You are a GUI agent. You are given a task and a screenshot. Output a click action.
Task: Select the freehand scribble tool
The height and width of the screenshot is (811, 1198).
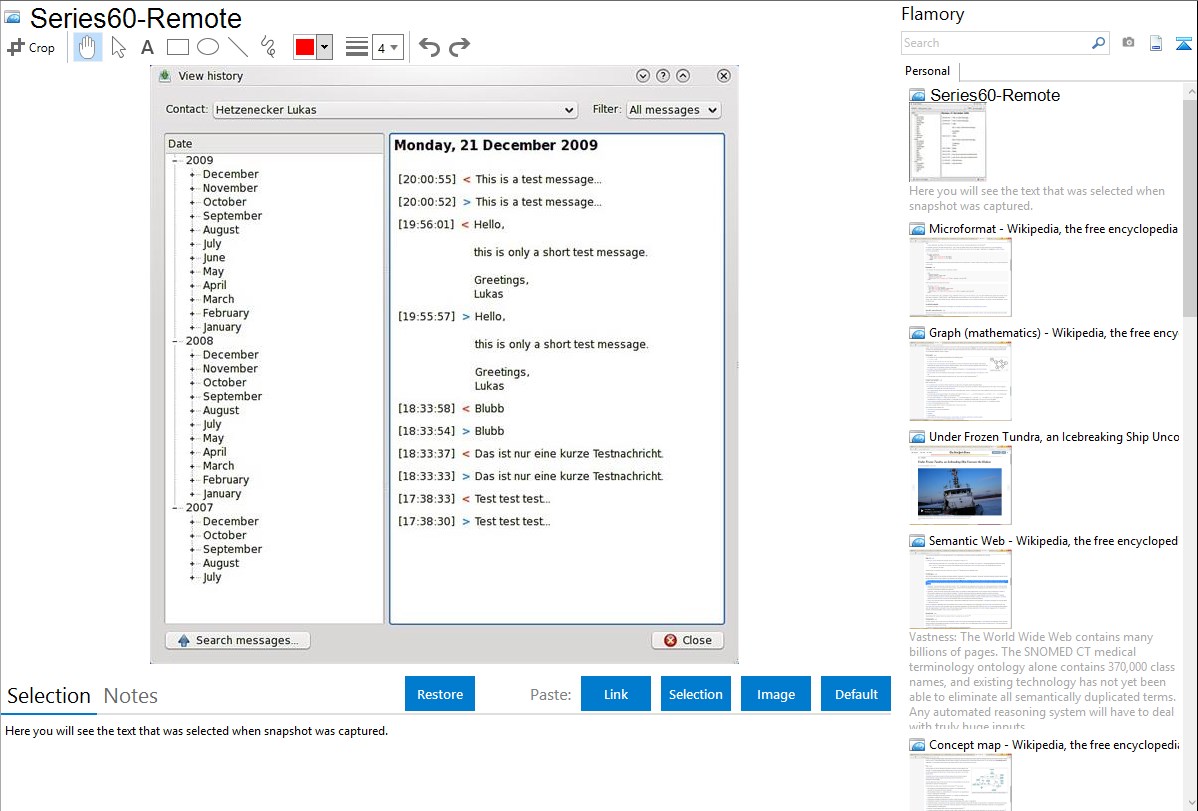pyautogui.click(x=268, y=47)
